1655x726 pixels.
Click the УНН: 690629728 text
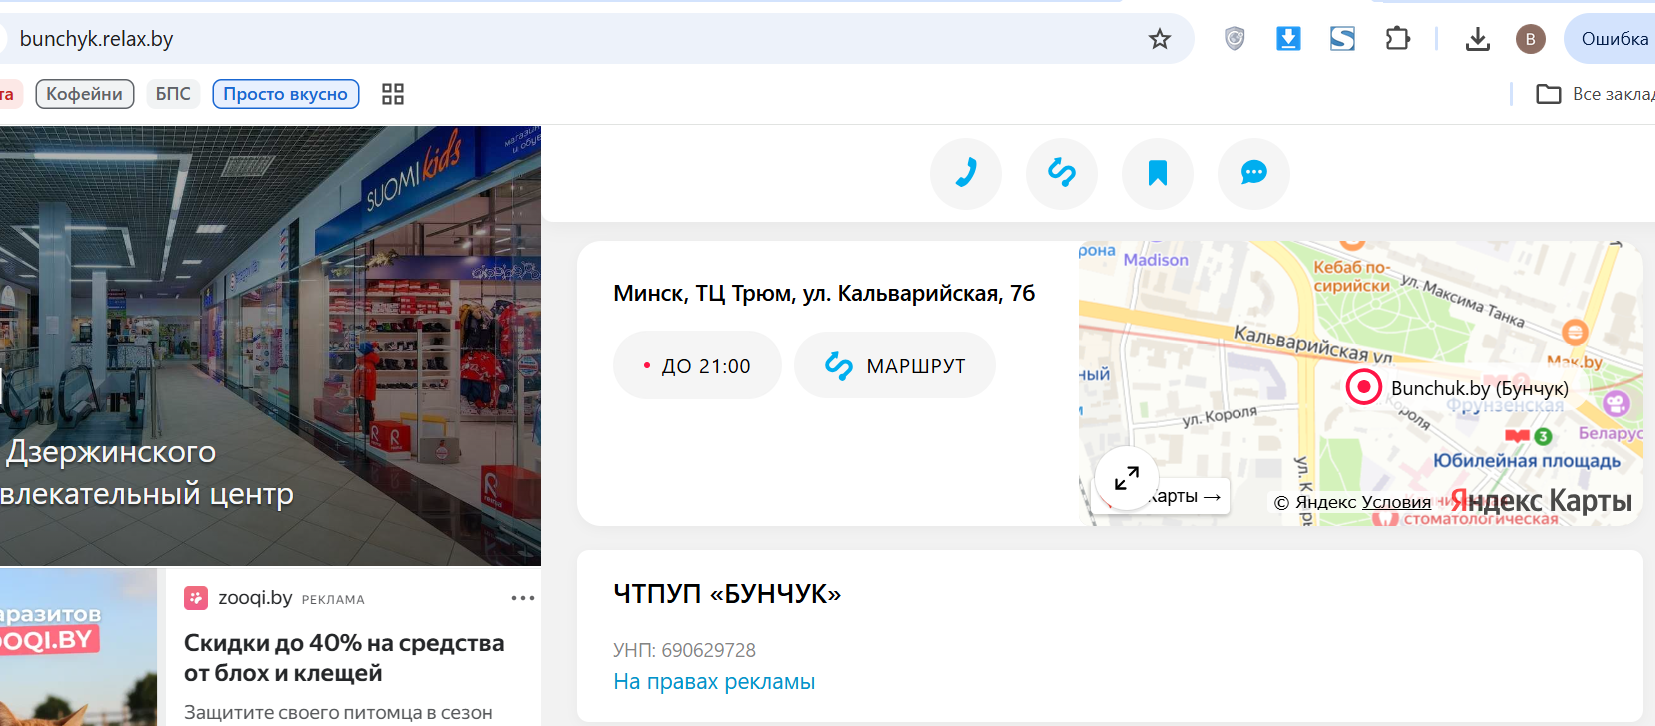coord(684,650)
